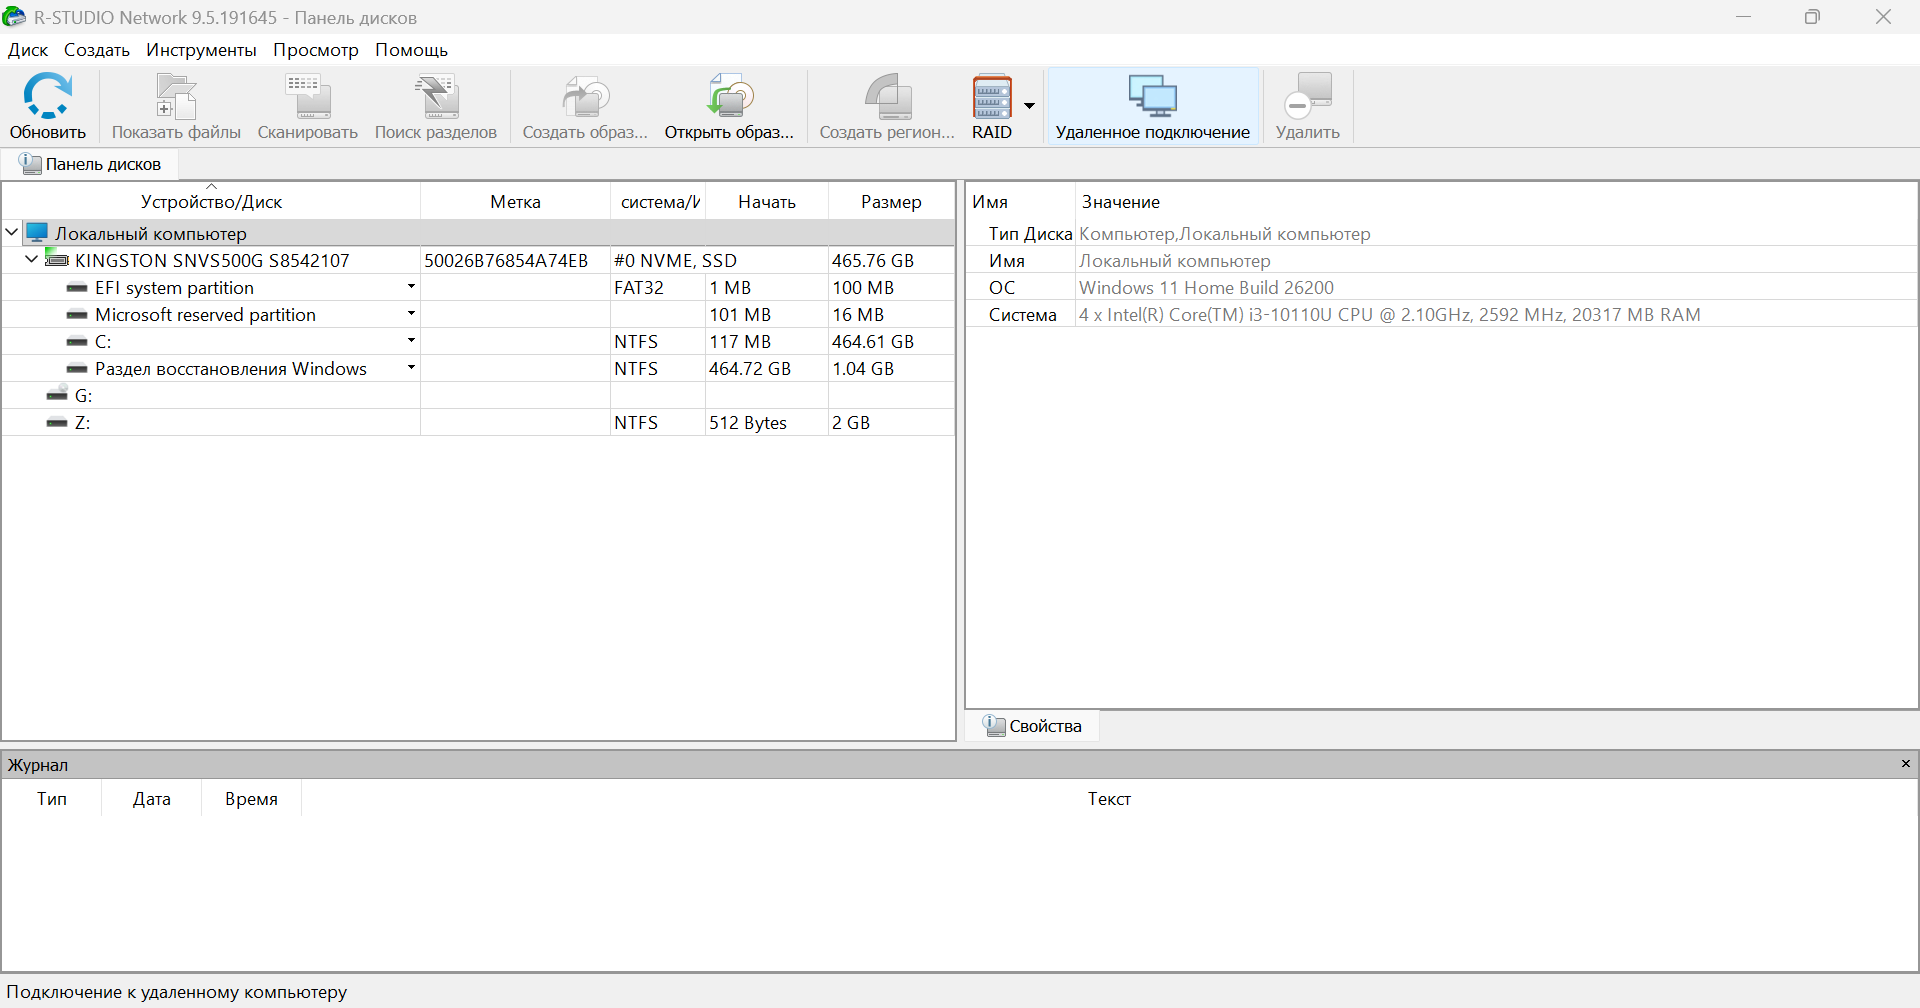
Task: Collapse the KINGSTON SNVS500G disk node
Action: click(32, 260)
